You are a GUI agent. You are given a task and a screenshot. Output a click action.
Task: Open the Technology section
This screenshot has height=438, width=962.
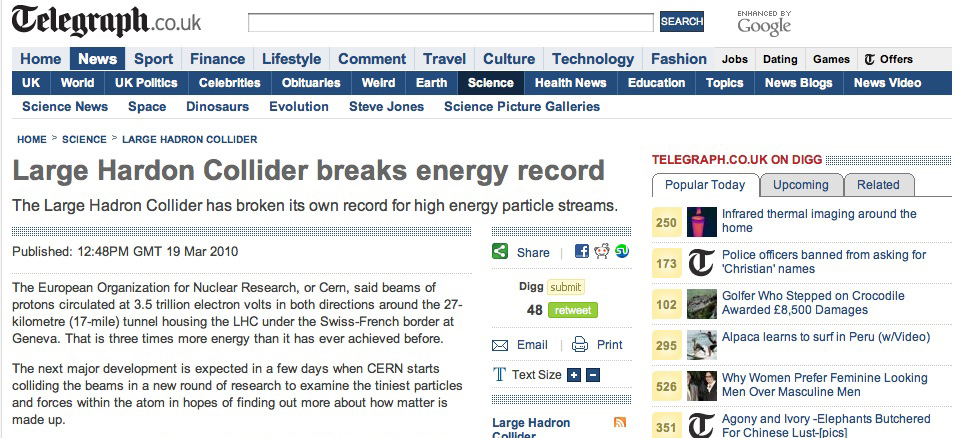tap(593, 59)
